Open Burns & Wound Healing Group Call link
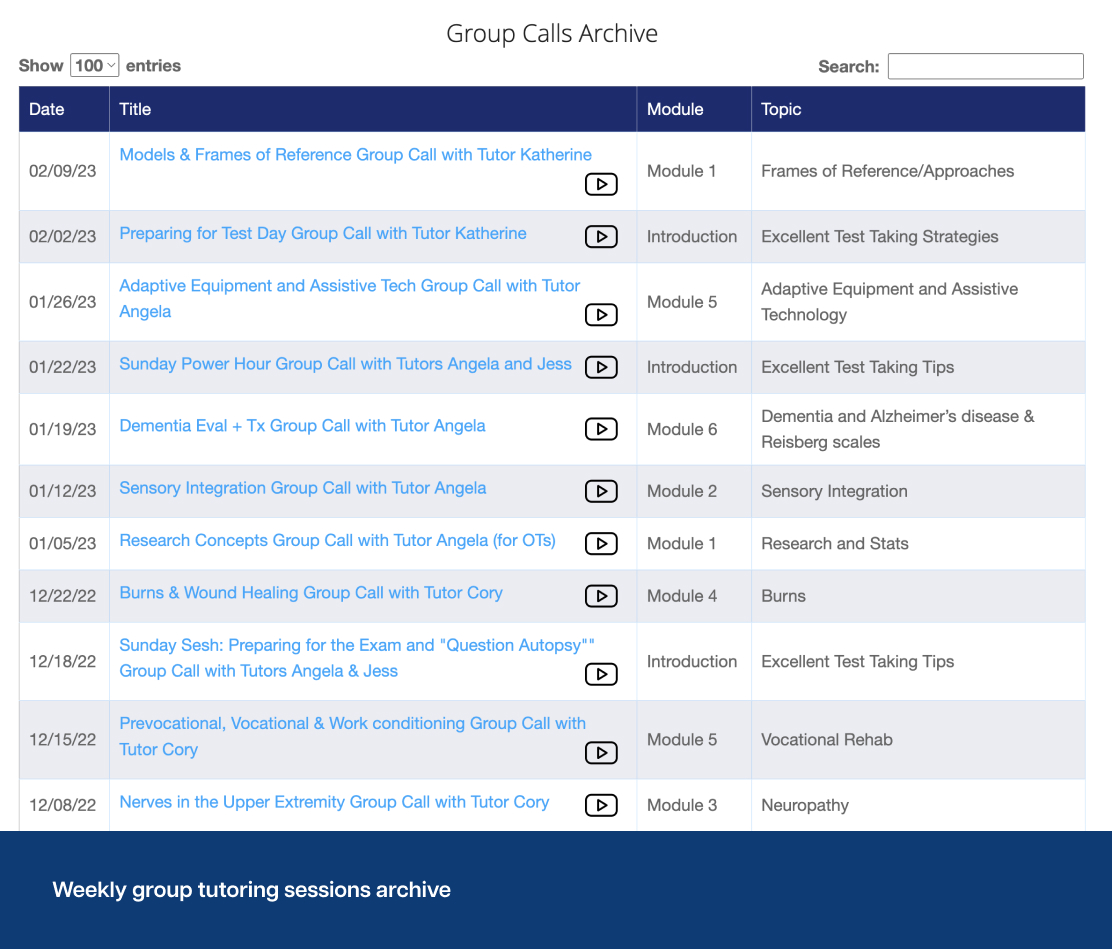The width and height of the screenshot is (1112, 949). tap(311, 593)
